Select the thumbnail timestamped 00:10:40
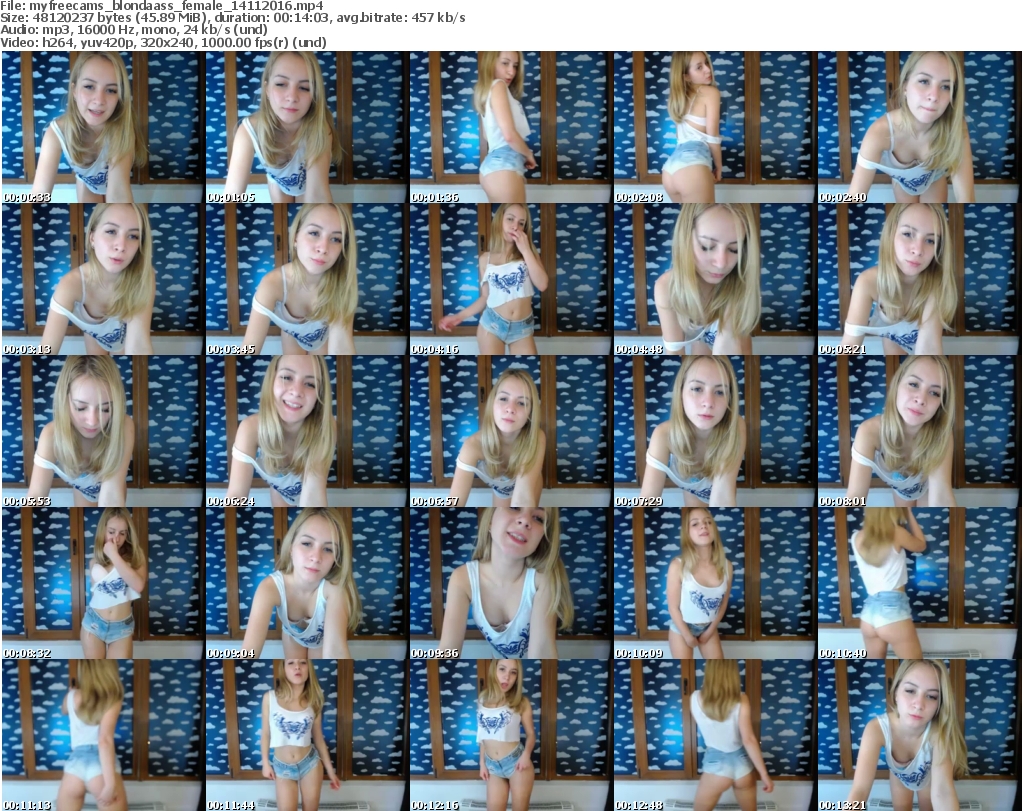1024x811 pixels. tap(918, 583)
